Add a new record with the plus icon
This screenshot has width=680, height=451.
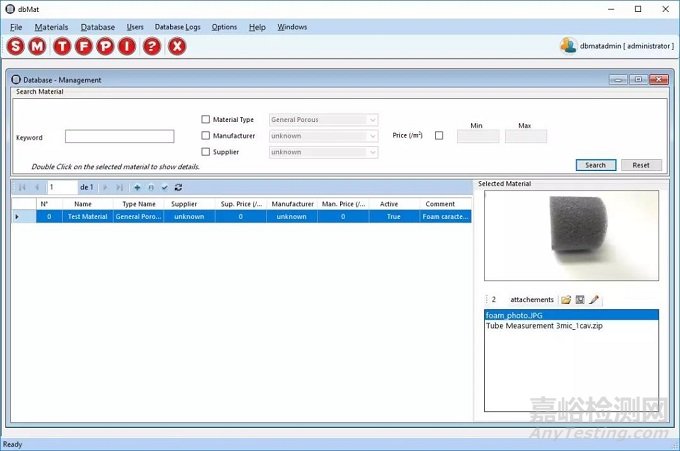(137, 187)
